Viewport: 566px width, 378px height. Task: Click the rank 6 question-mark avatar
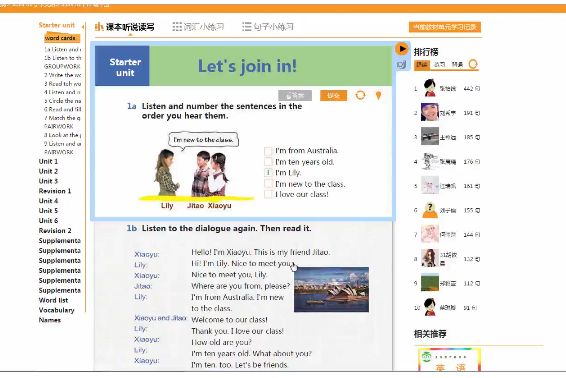pyautogui.click(x=430, y=210)
